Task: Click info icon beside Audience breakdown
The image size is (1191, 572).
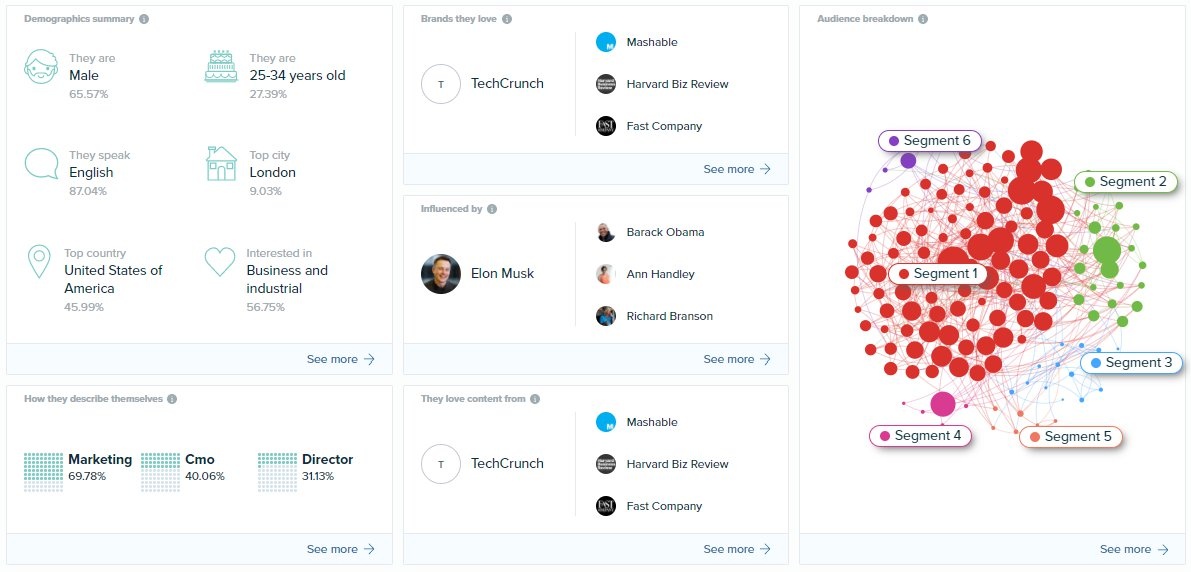Action: [x=923, y=19]
